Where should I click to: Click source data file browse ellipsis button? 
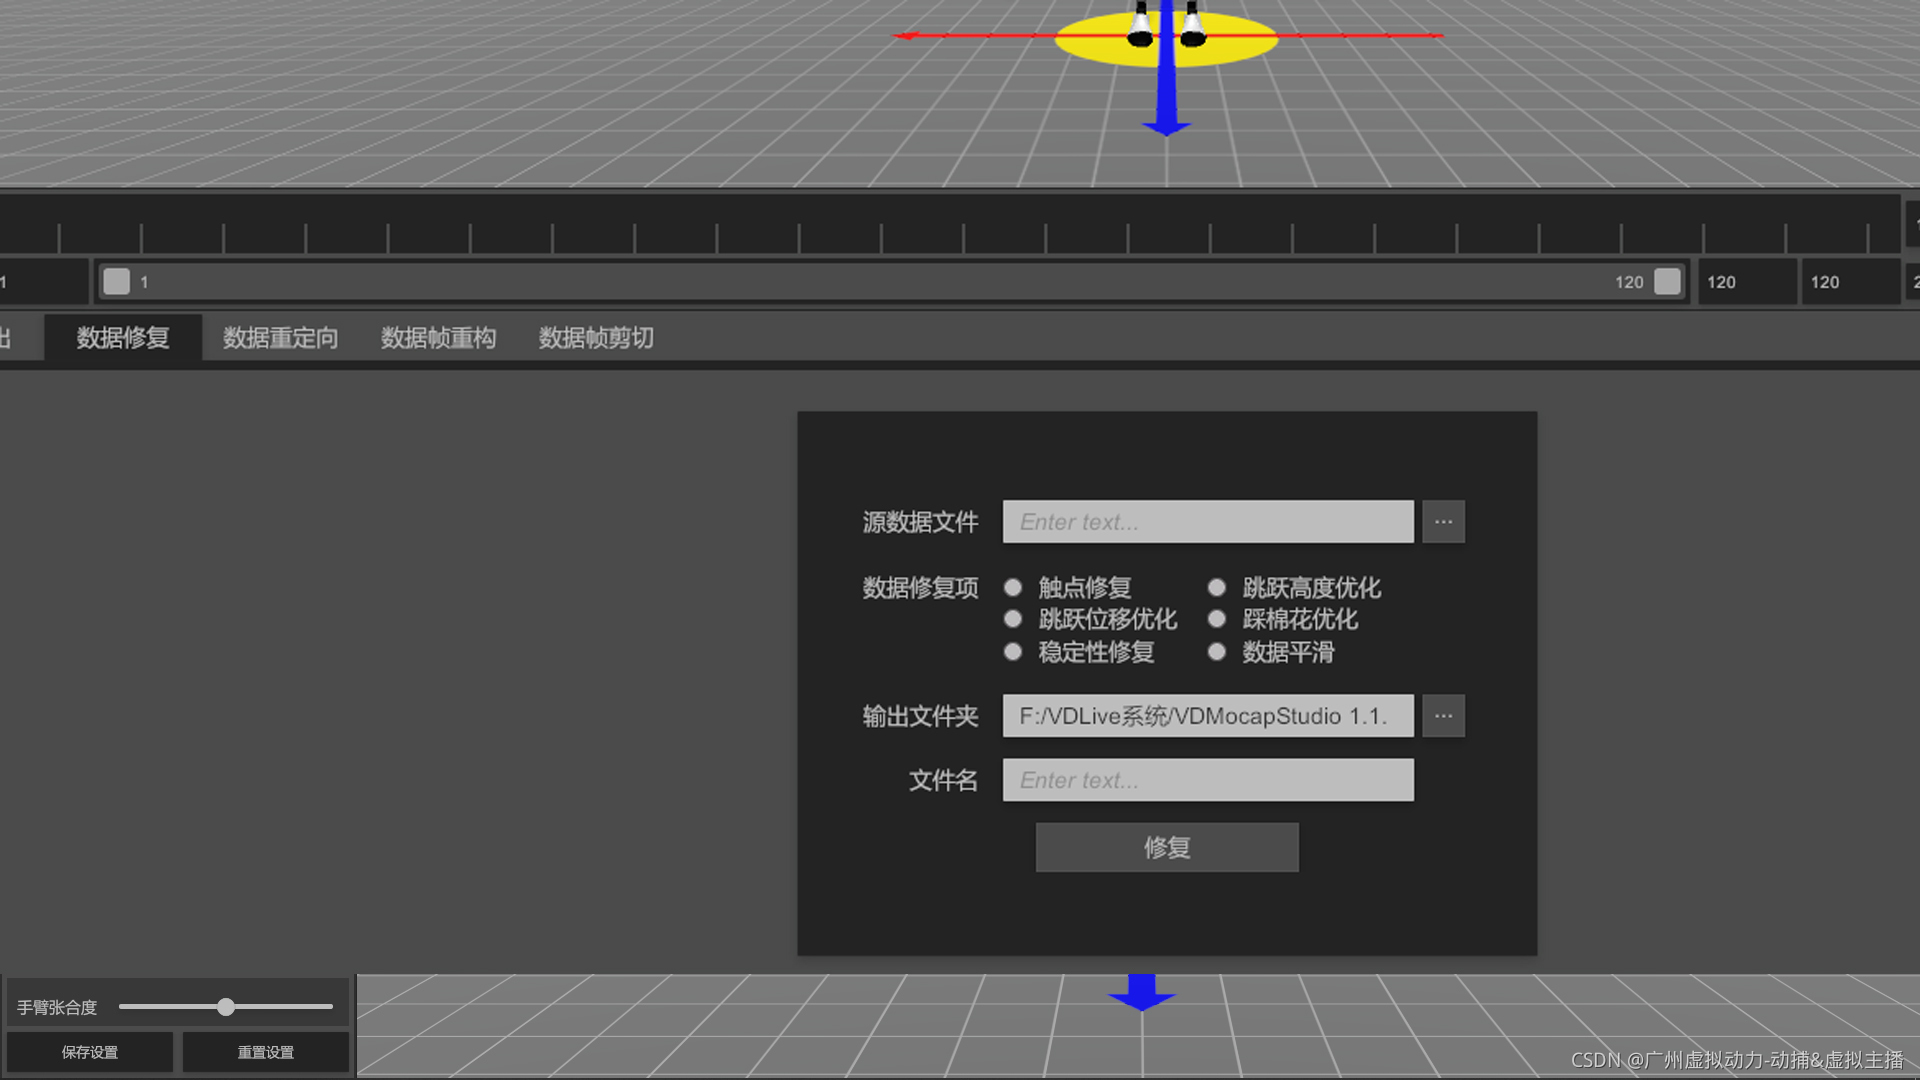pyautogui.click(x=1443, y=522)
